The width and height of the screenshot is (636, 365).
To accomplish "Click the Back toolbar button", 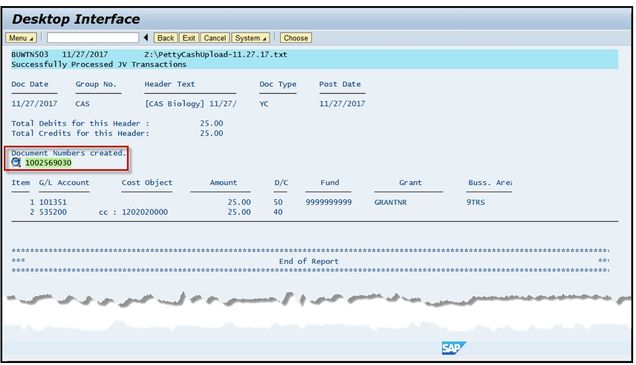I will coord(165,38).
